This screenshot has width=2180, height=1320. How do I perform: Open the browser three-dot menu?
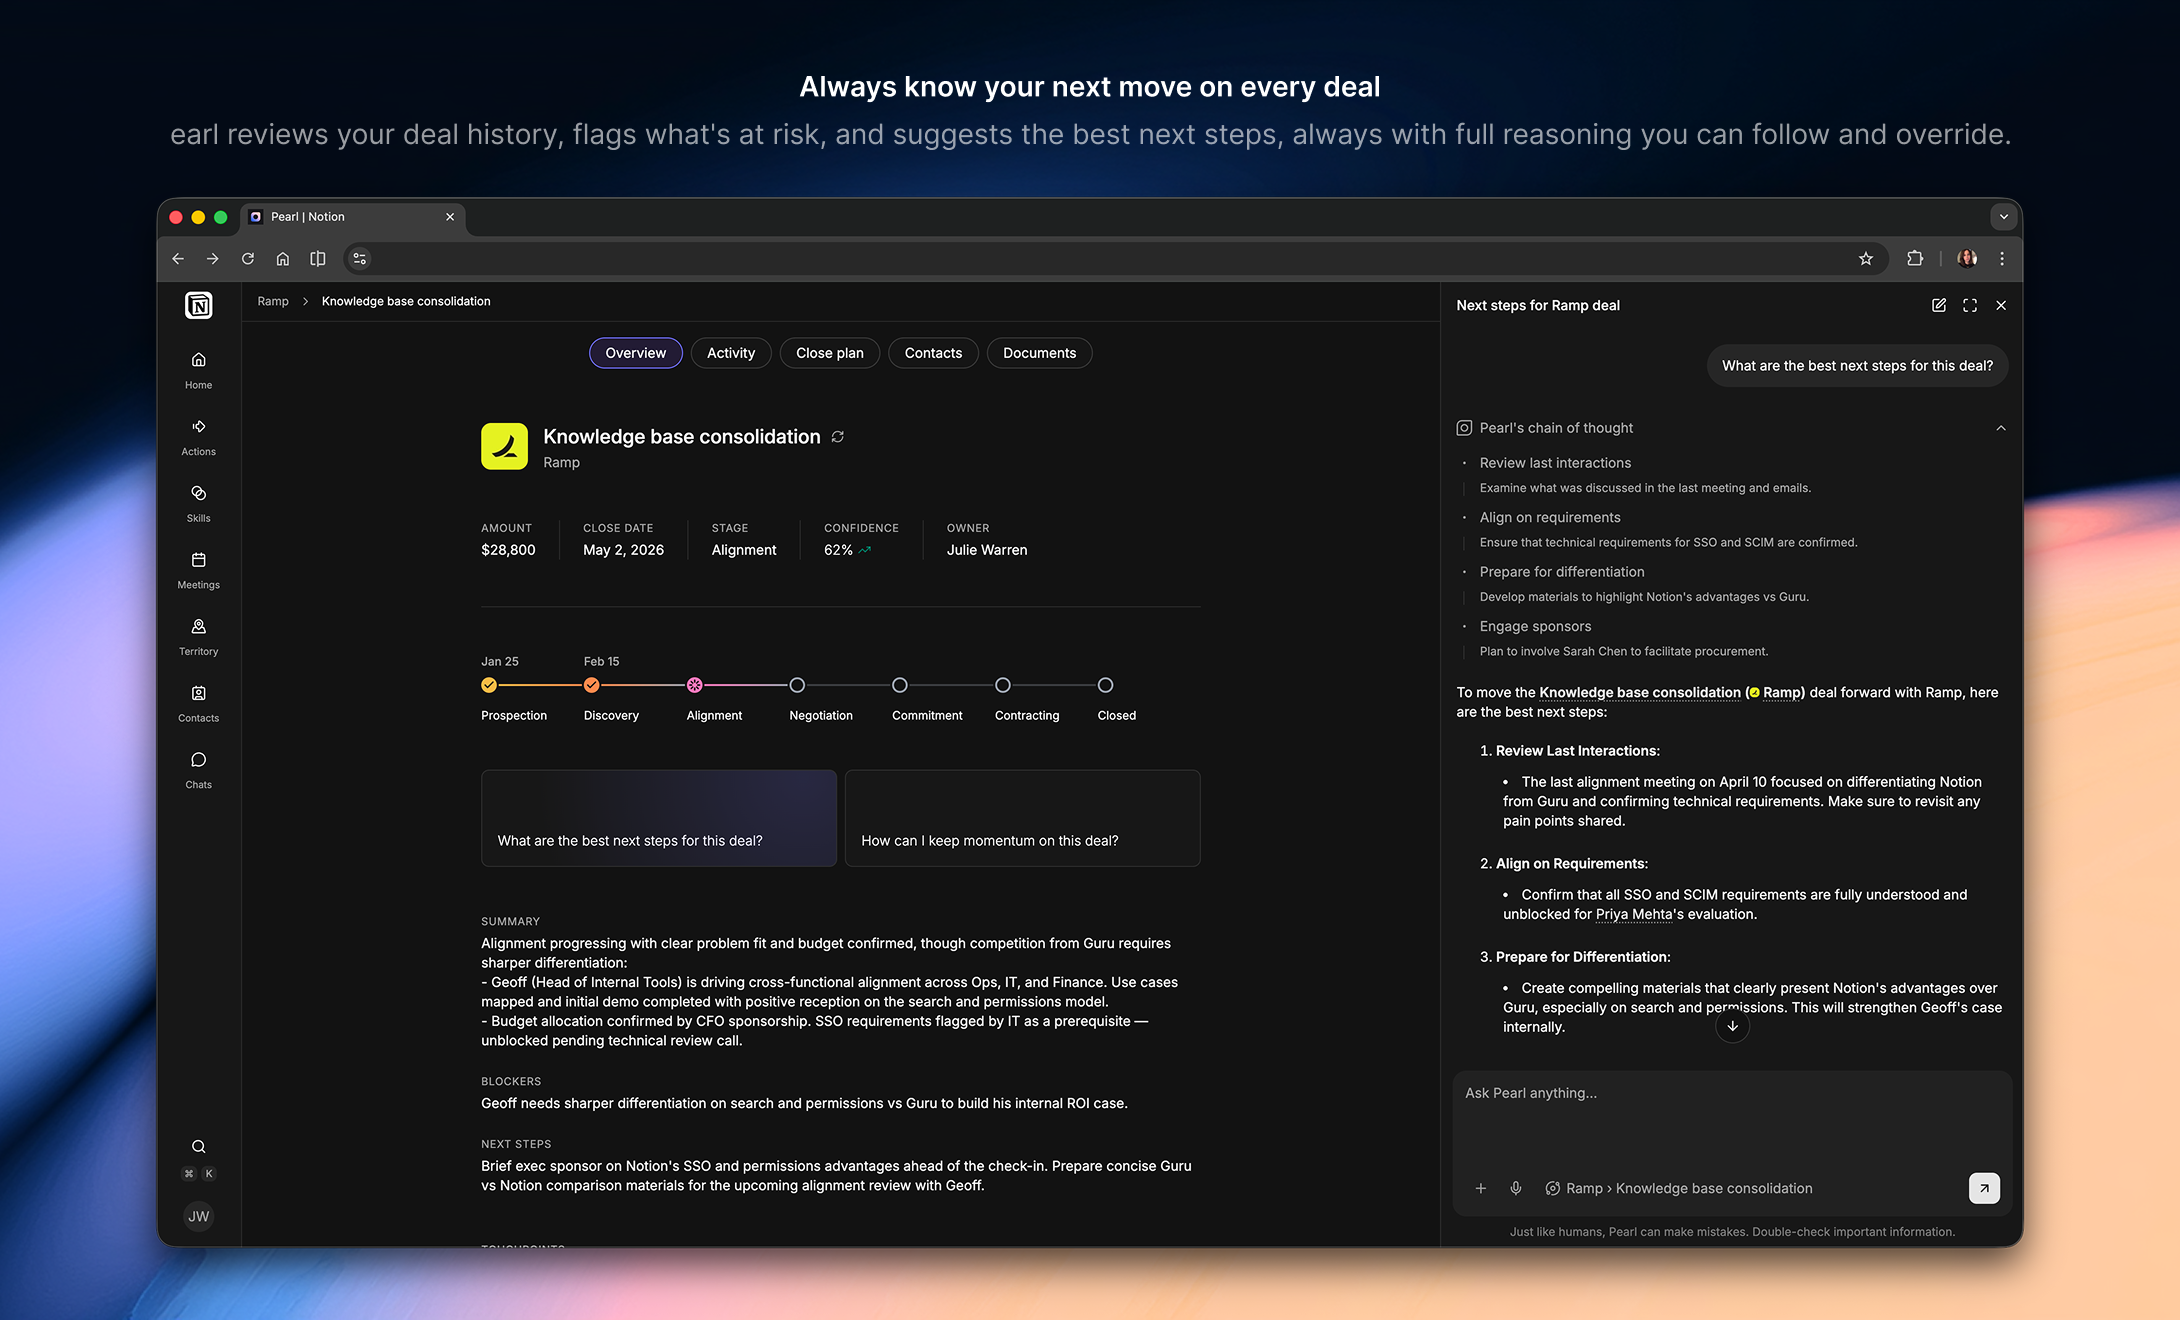(x=2002, y=259)
